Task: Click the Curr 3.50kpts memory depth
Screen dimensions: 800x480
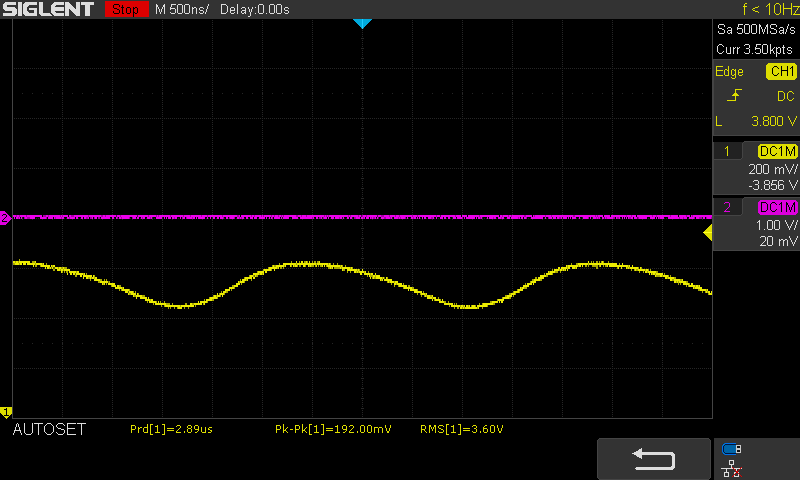Action: (x=754, y=49)
